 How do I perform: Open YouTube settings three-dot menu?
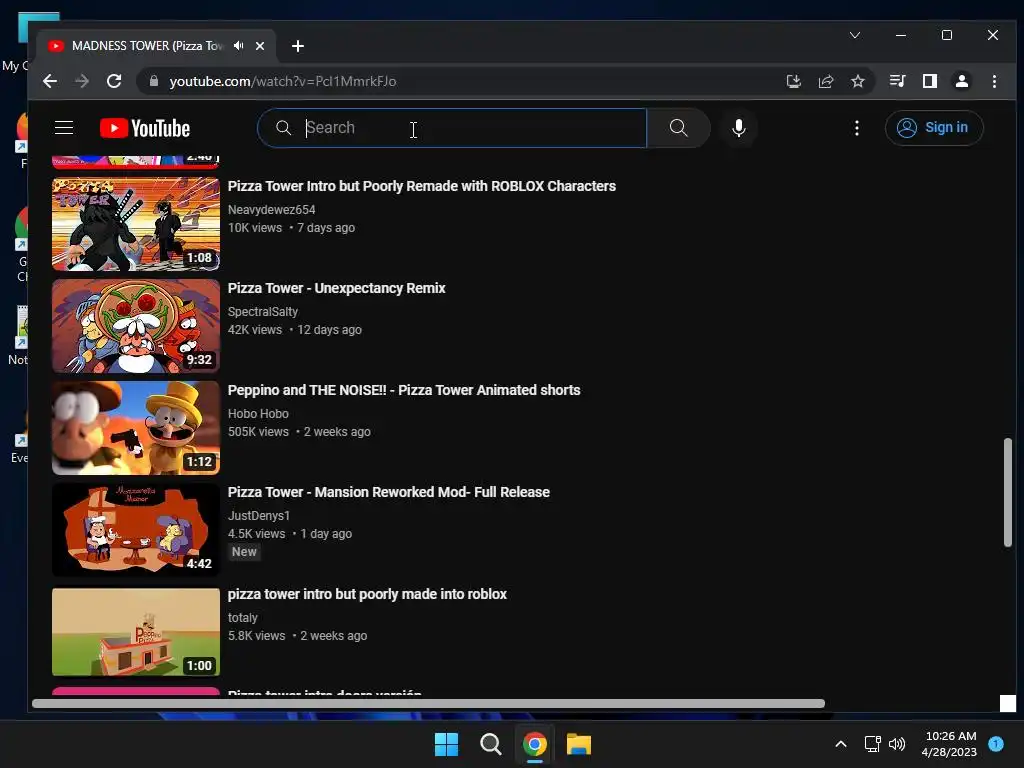pos(857,128)
